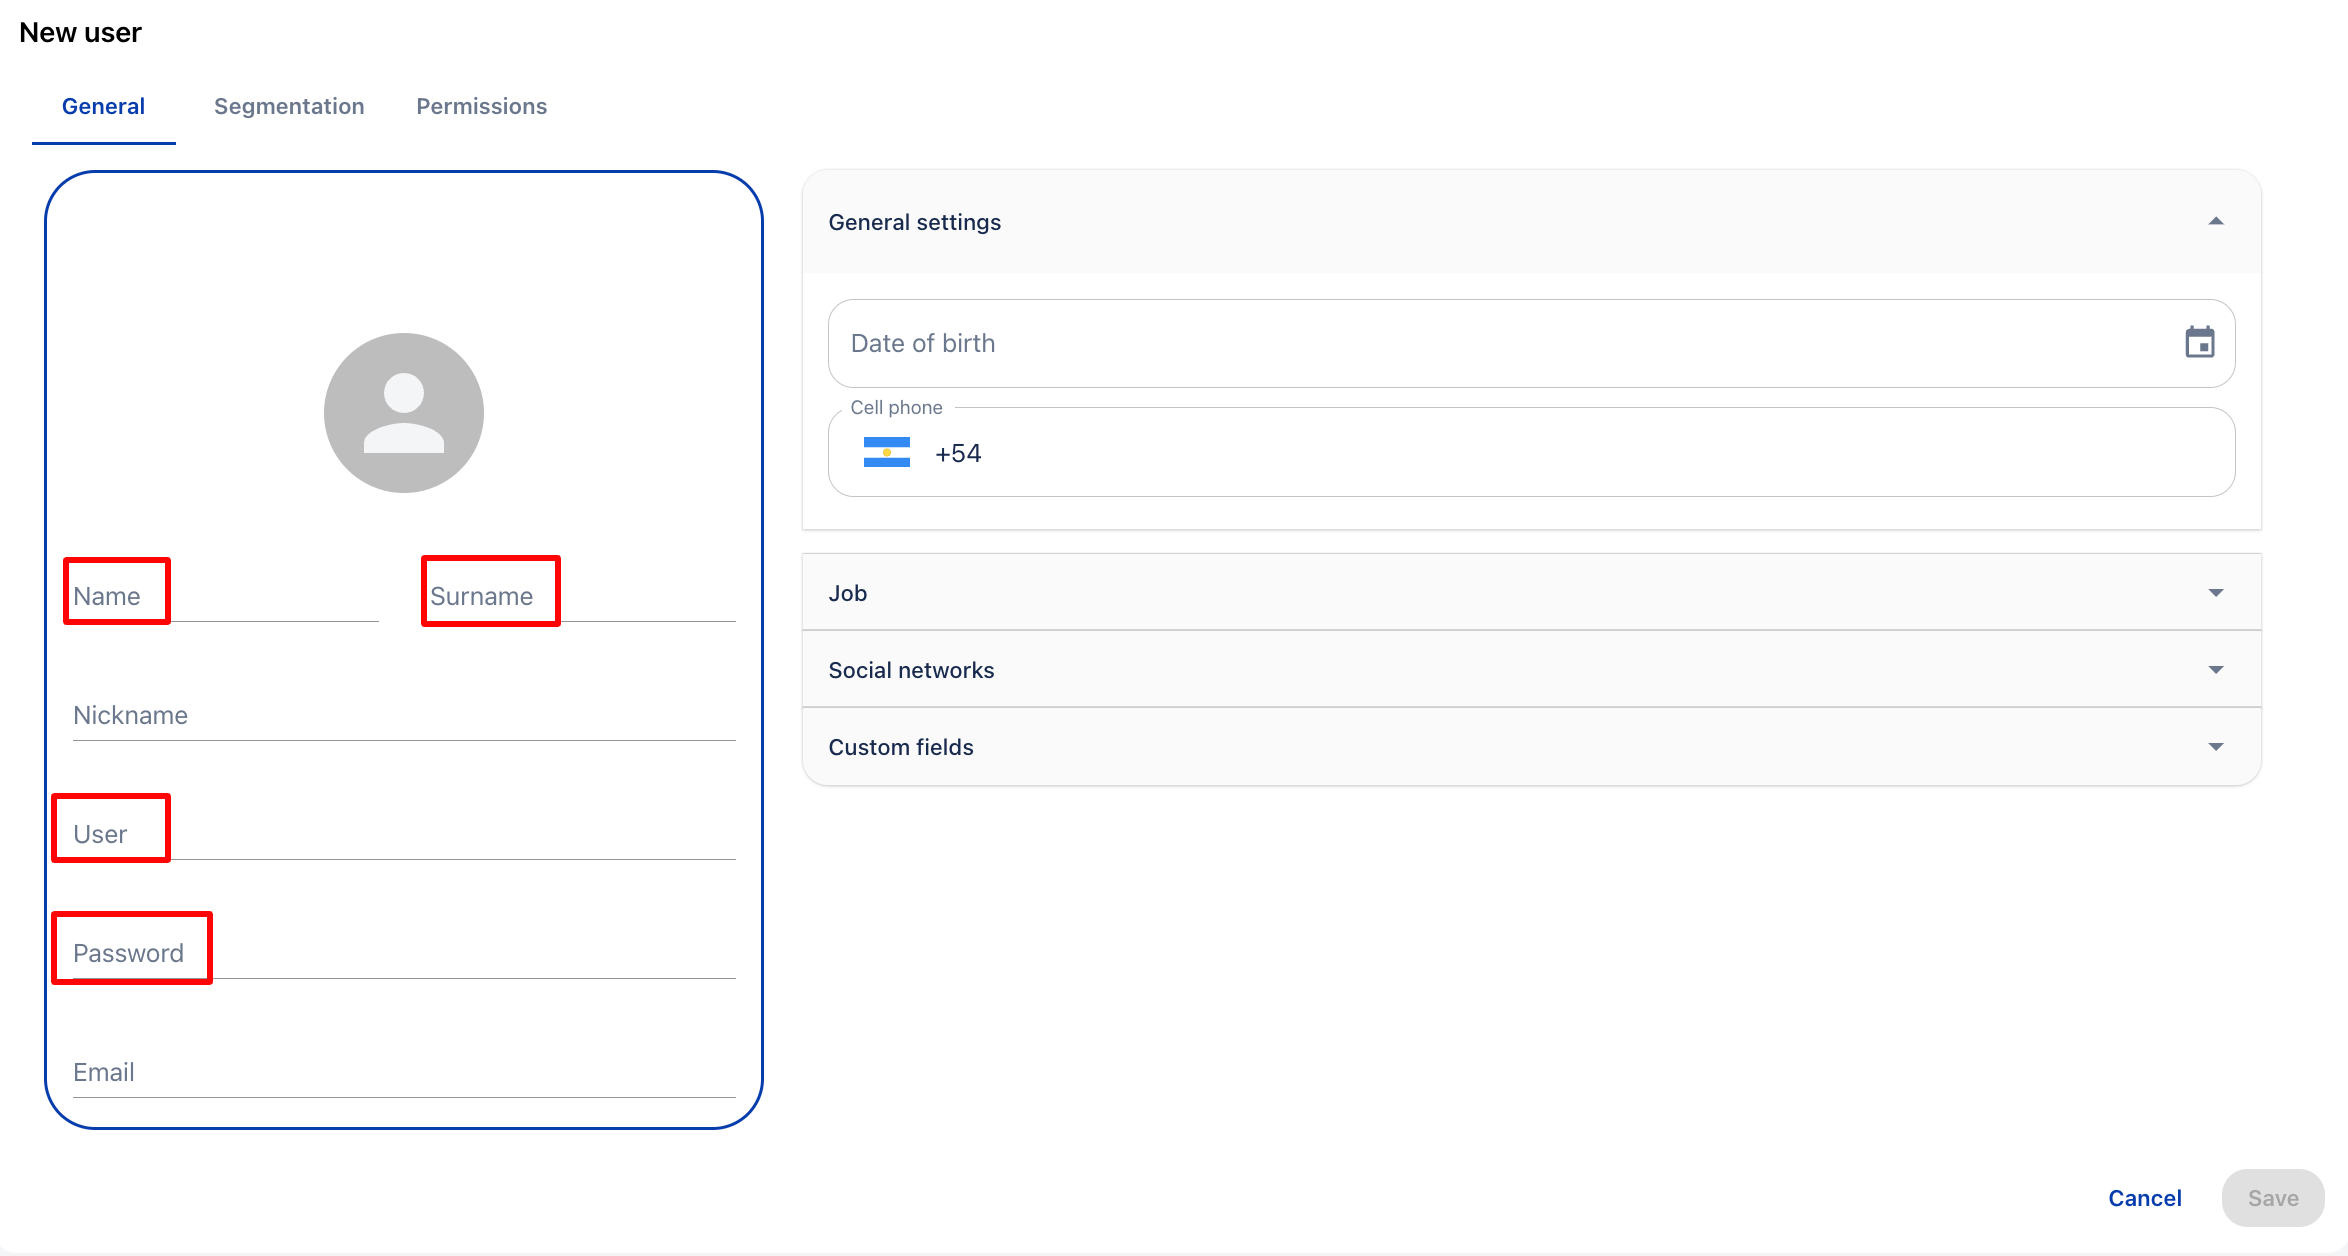This screenshot has width=2348, height=1256.
Task: Click the Email input field
Action: pyautogui.click(x=404, y=1073)
